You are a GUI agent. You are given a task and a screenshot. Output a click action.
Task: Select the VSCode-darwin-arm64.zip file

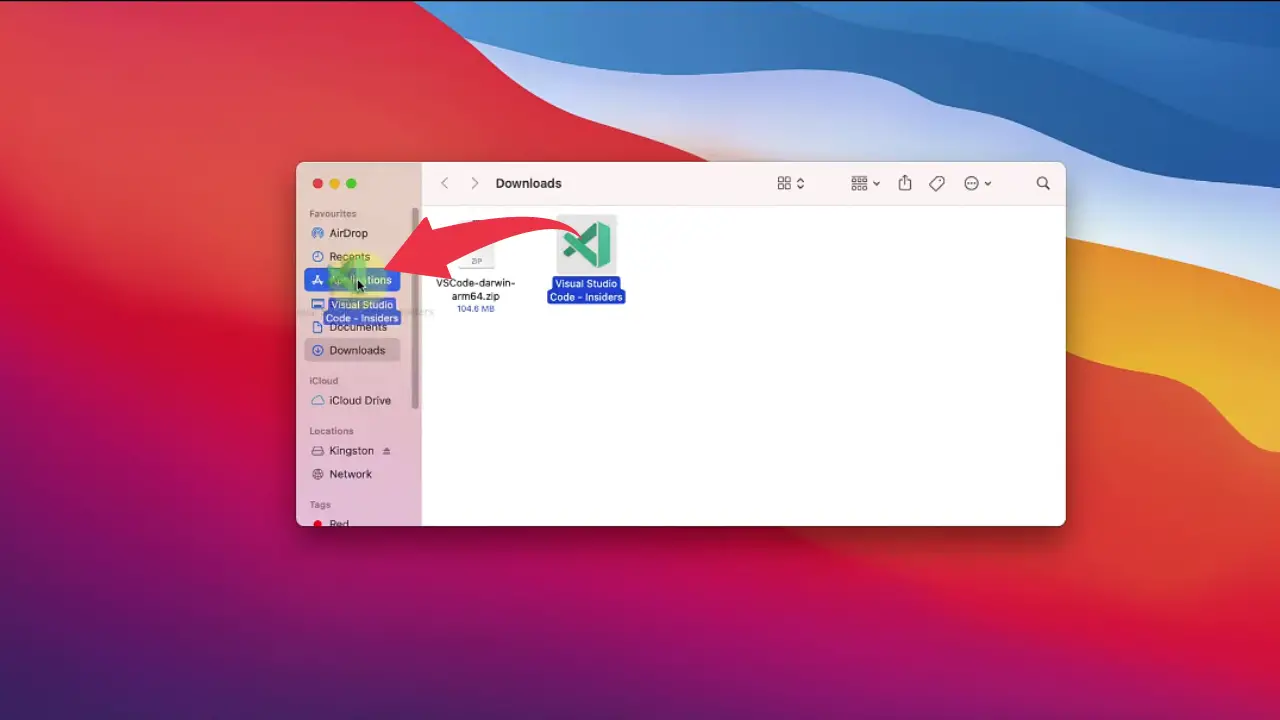[x=476, y=267]
